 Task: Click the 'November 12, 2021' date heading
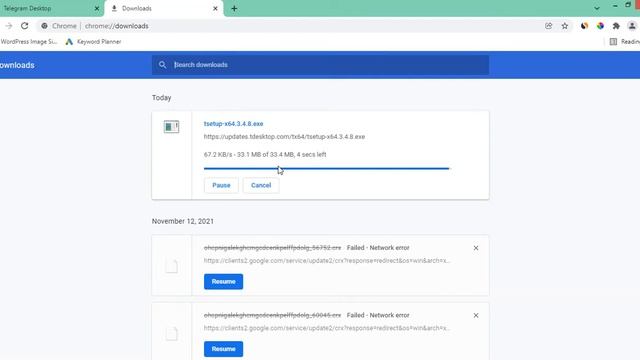tap(183, 221)
